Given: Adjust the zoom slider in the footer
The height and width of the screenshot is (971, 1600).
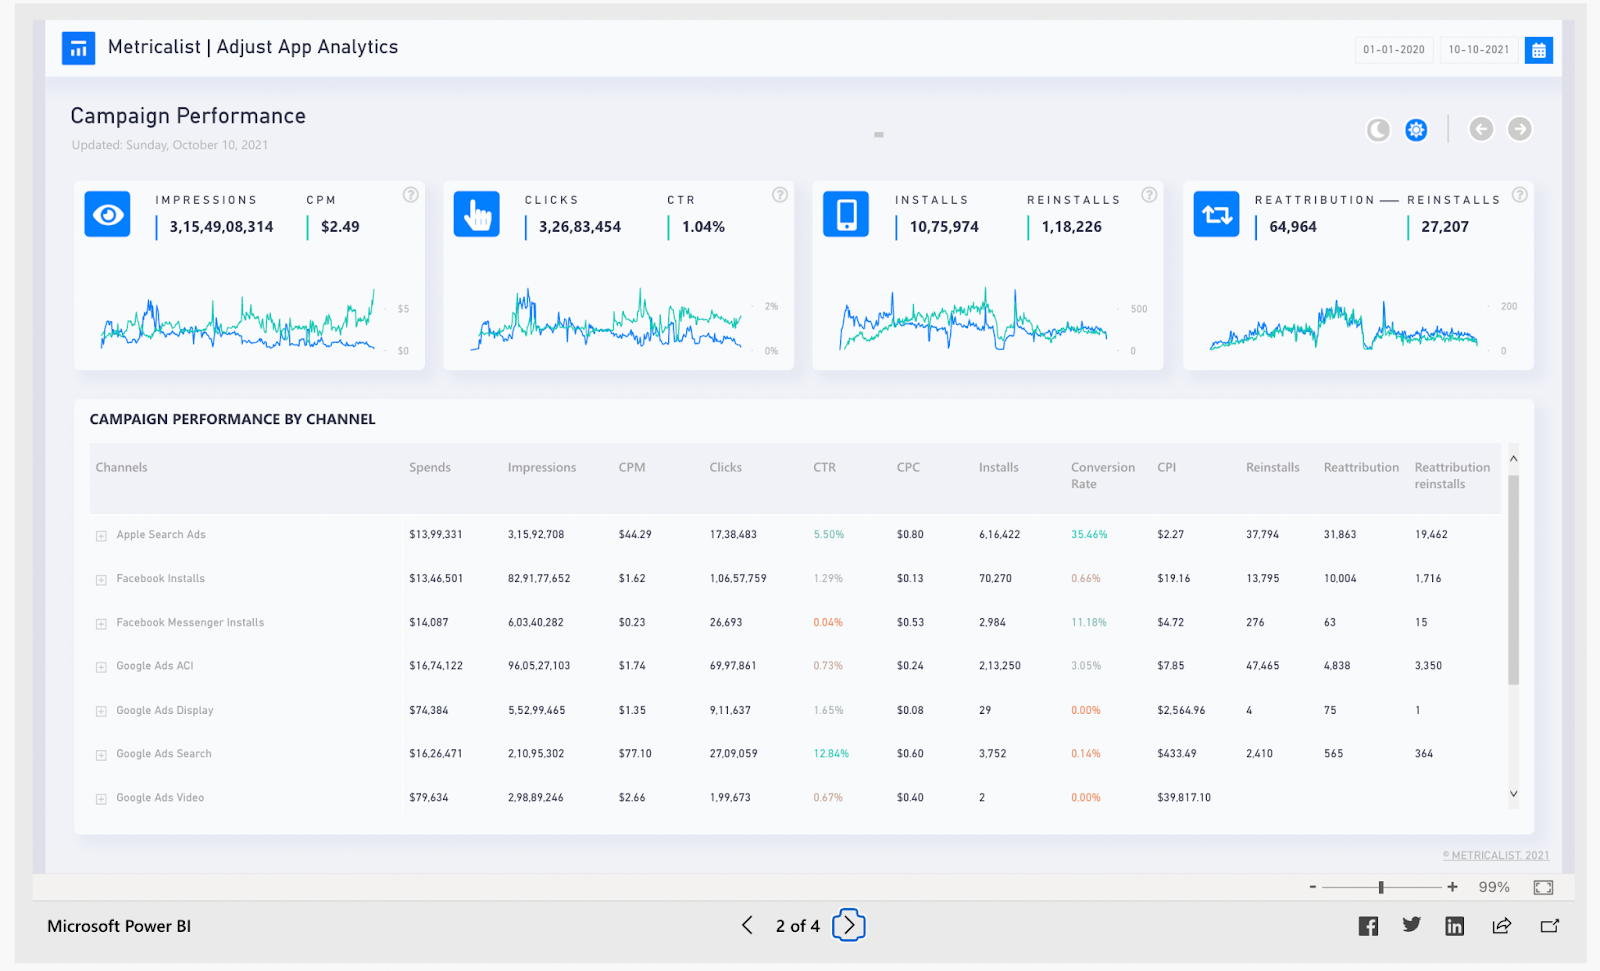Looking at the screenshot, I should 1380,886.
